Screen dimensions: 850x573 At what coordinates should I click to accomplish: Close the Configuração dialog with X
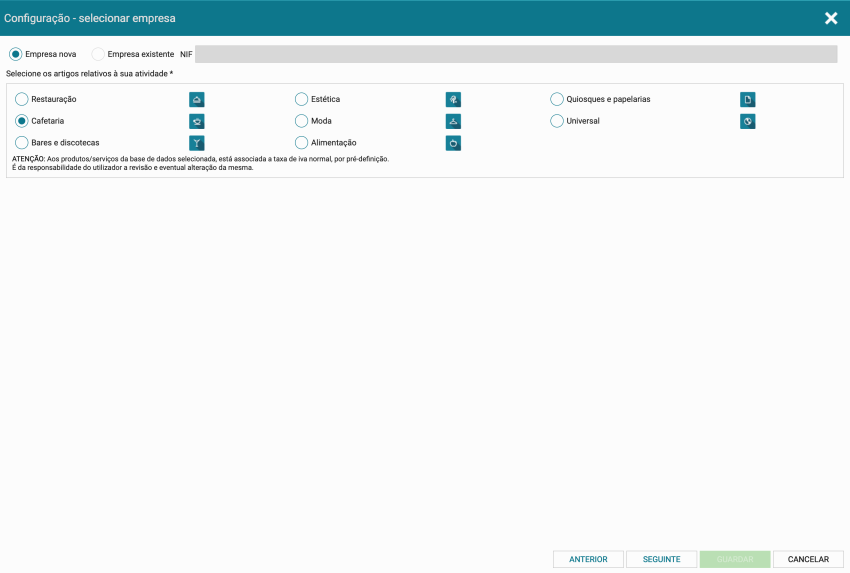[x=831, y=18]
